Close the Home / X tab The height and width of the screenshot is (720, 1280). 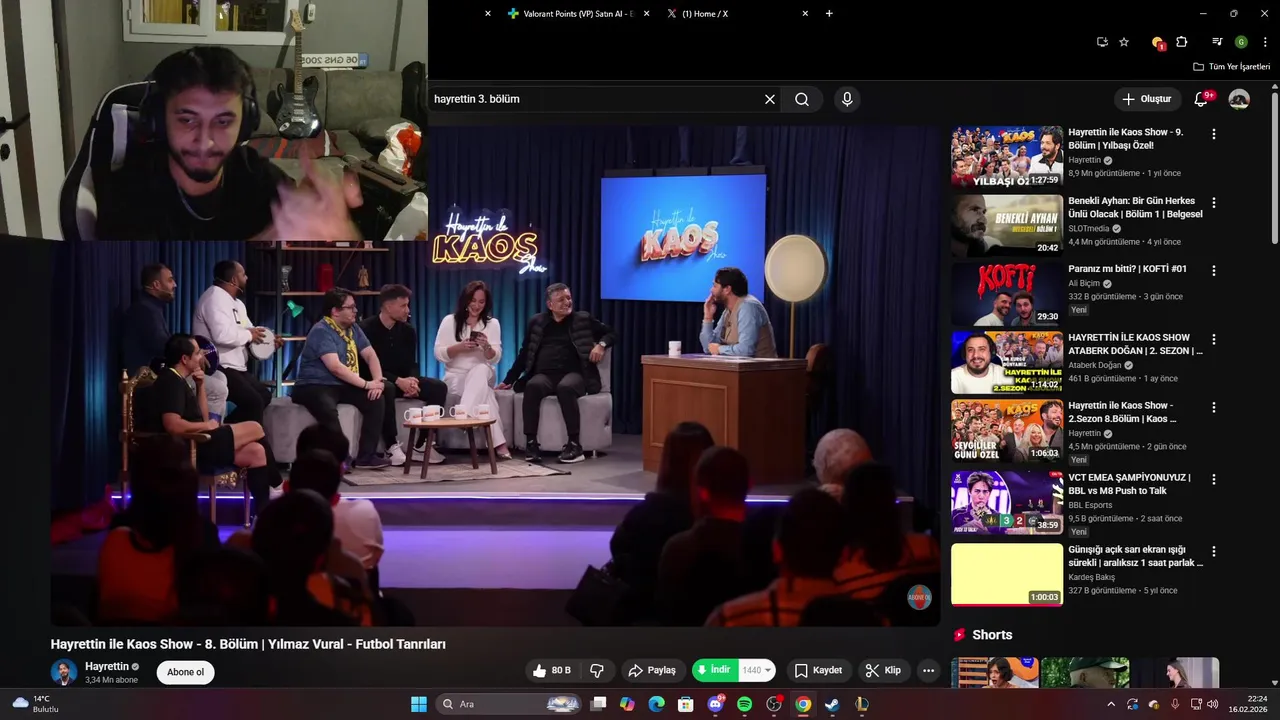(x=805, y=14)
